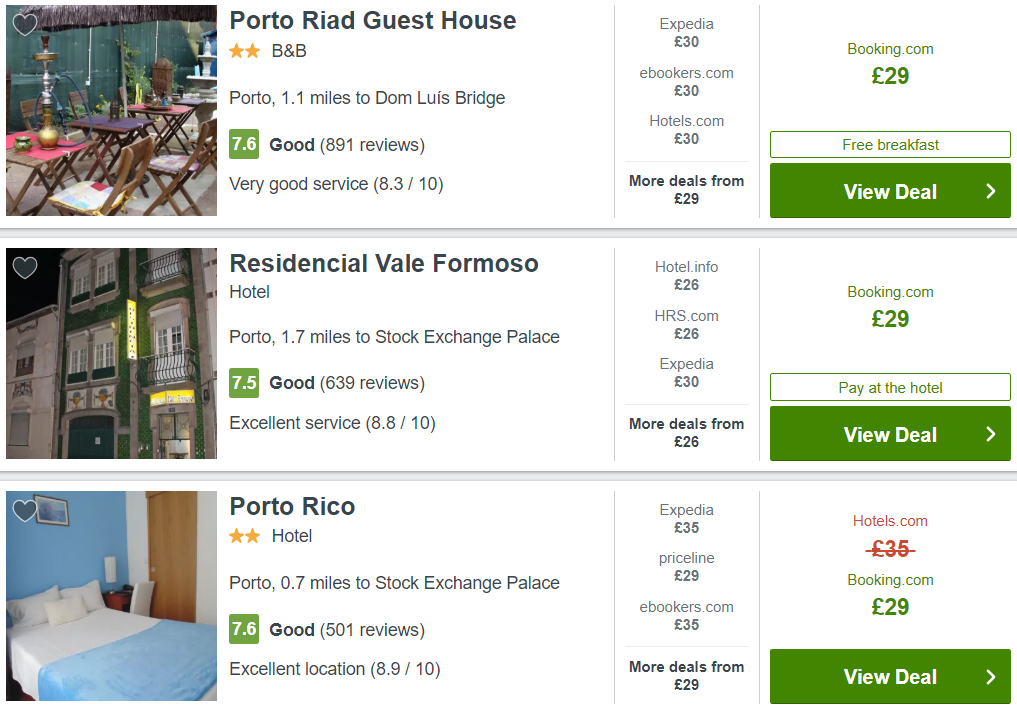The image size is (1017, 708).
Task: Click Porto Riad Guest House rating stars
Action: pyautogui.click(x=244, y=51)
